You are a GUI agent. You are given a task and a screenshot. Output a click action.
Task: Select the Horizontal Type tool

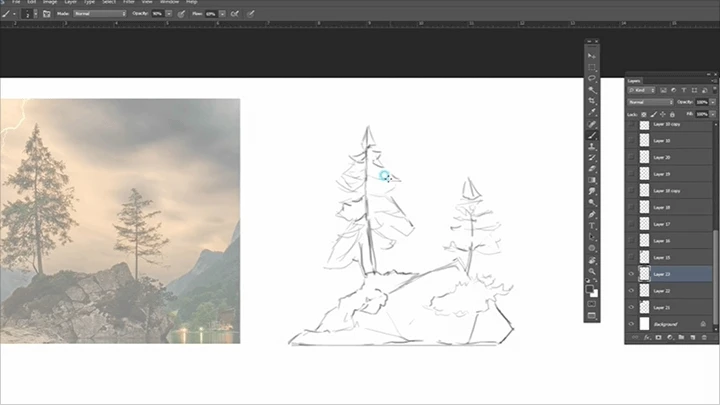point(592,225)
